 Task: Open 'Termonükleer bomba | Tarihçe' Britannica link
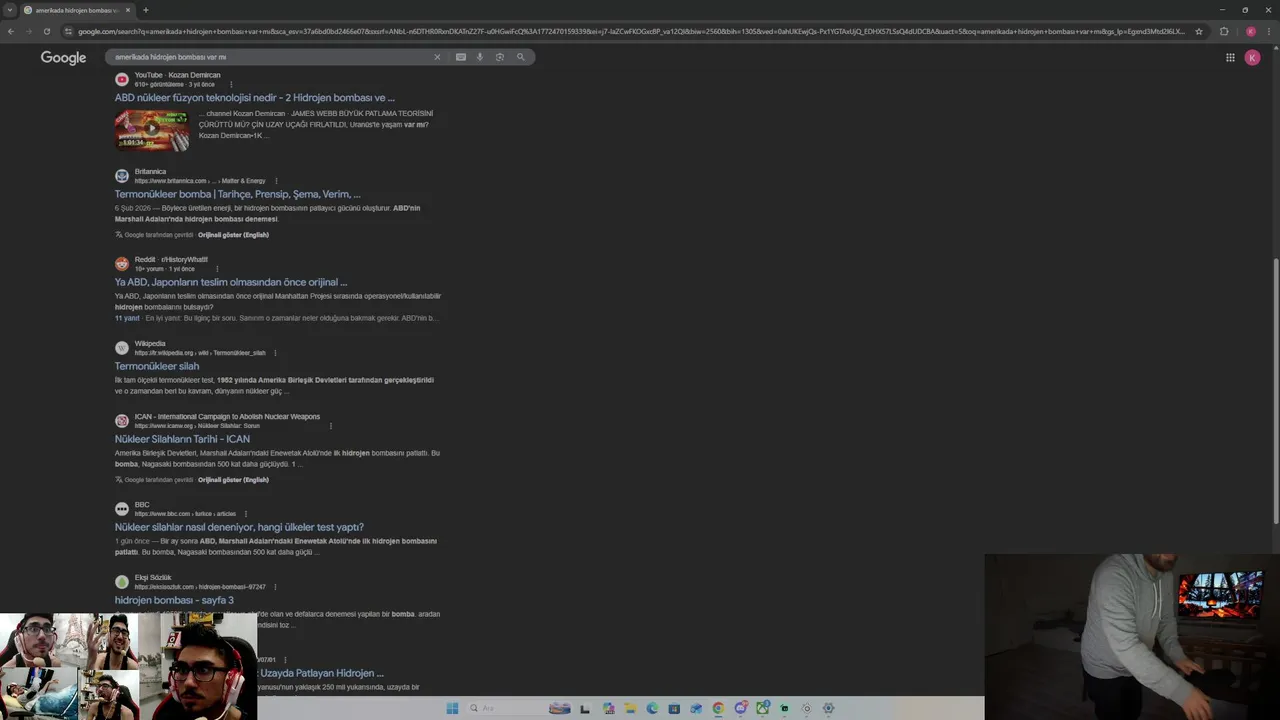(237, 194)
